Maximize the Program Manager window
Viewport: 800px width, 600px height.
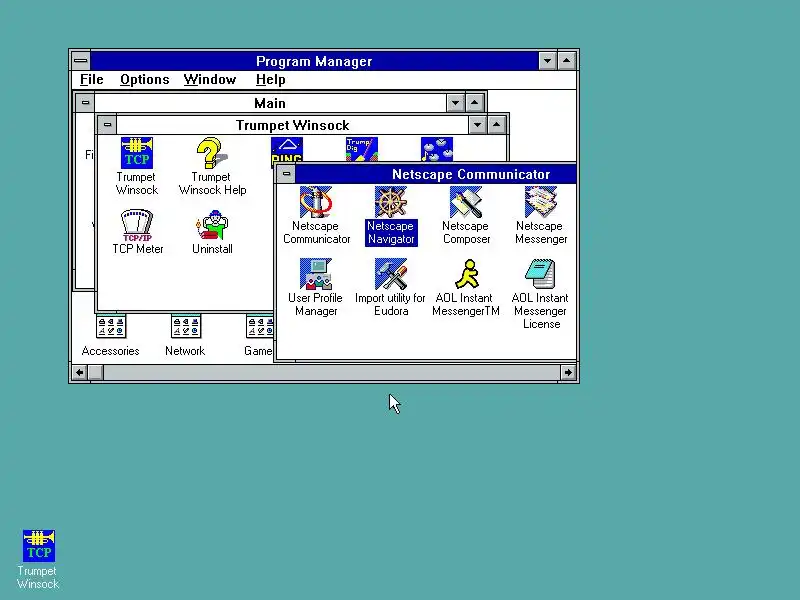[566, 61]
